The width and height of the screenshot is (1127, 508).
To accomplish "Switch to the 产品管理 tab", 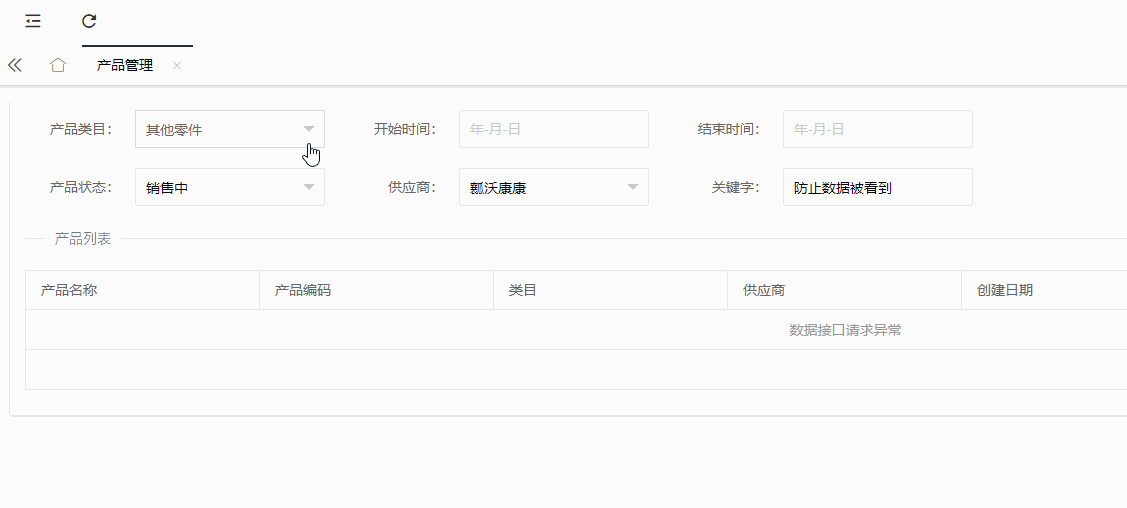I will click(125, 65).
